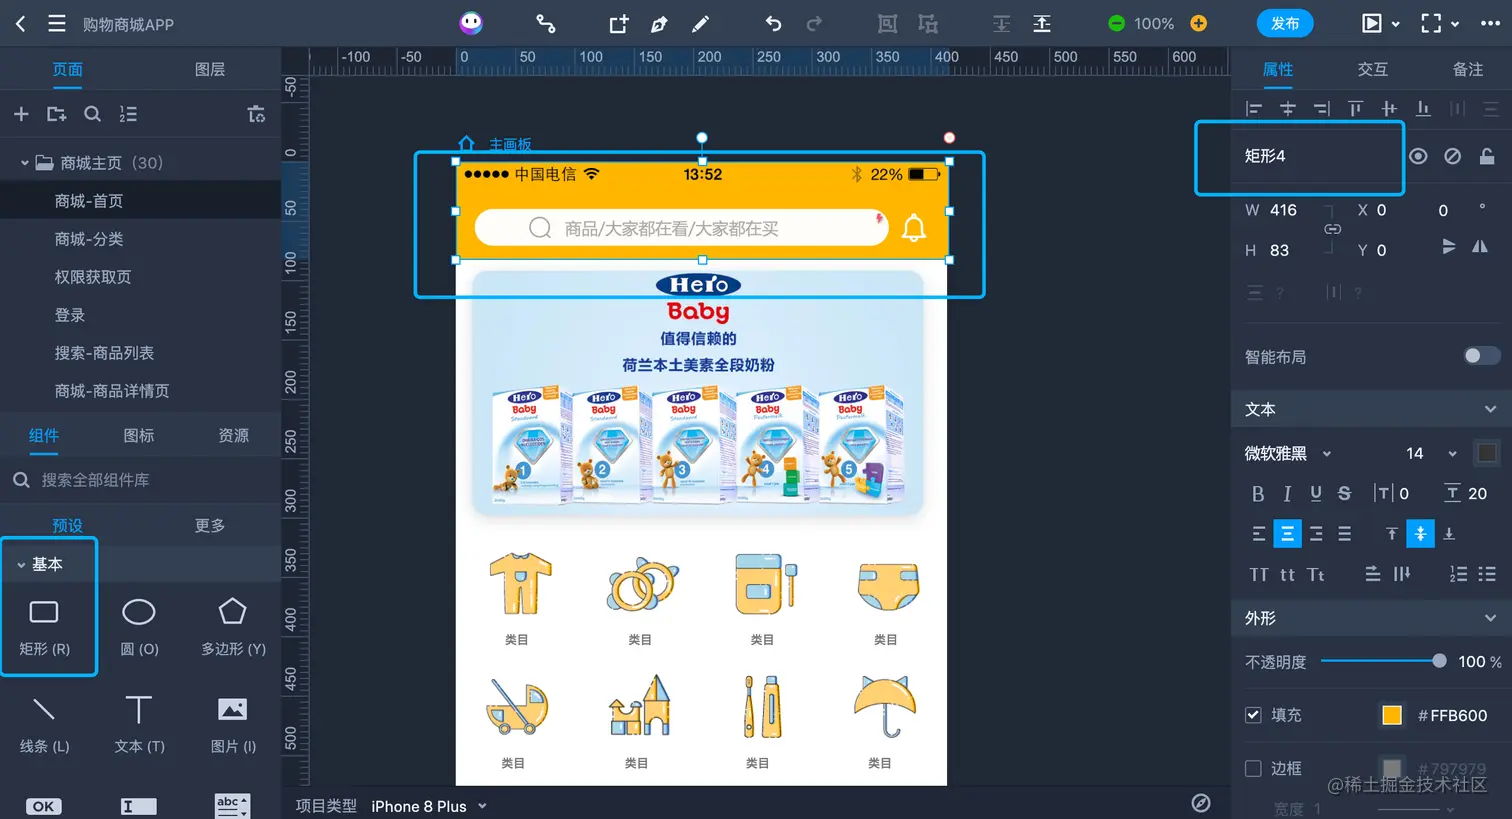Switch to the 图层 layers tab

coord(210,69)
